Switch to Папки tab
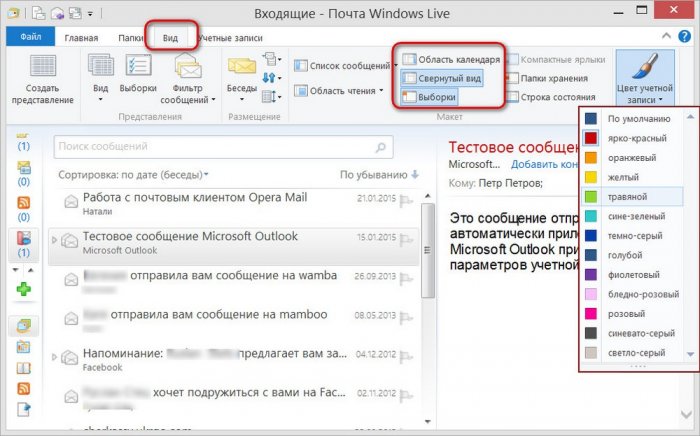 (x=130, y=38)
